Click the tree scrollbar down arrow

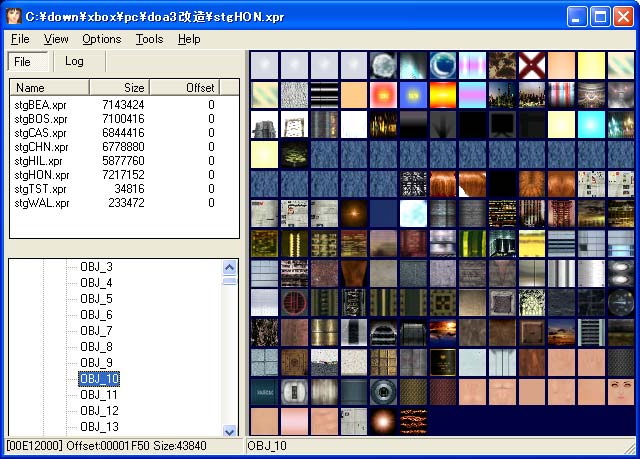point(230,431)
